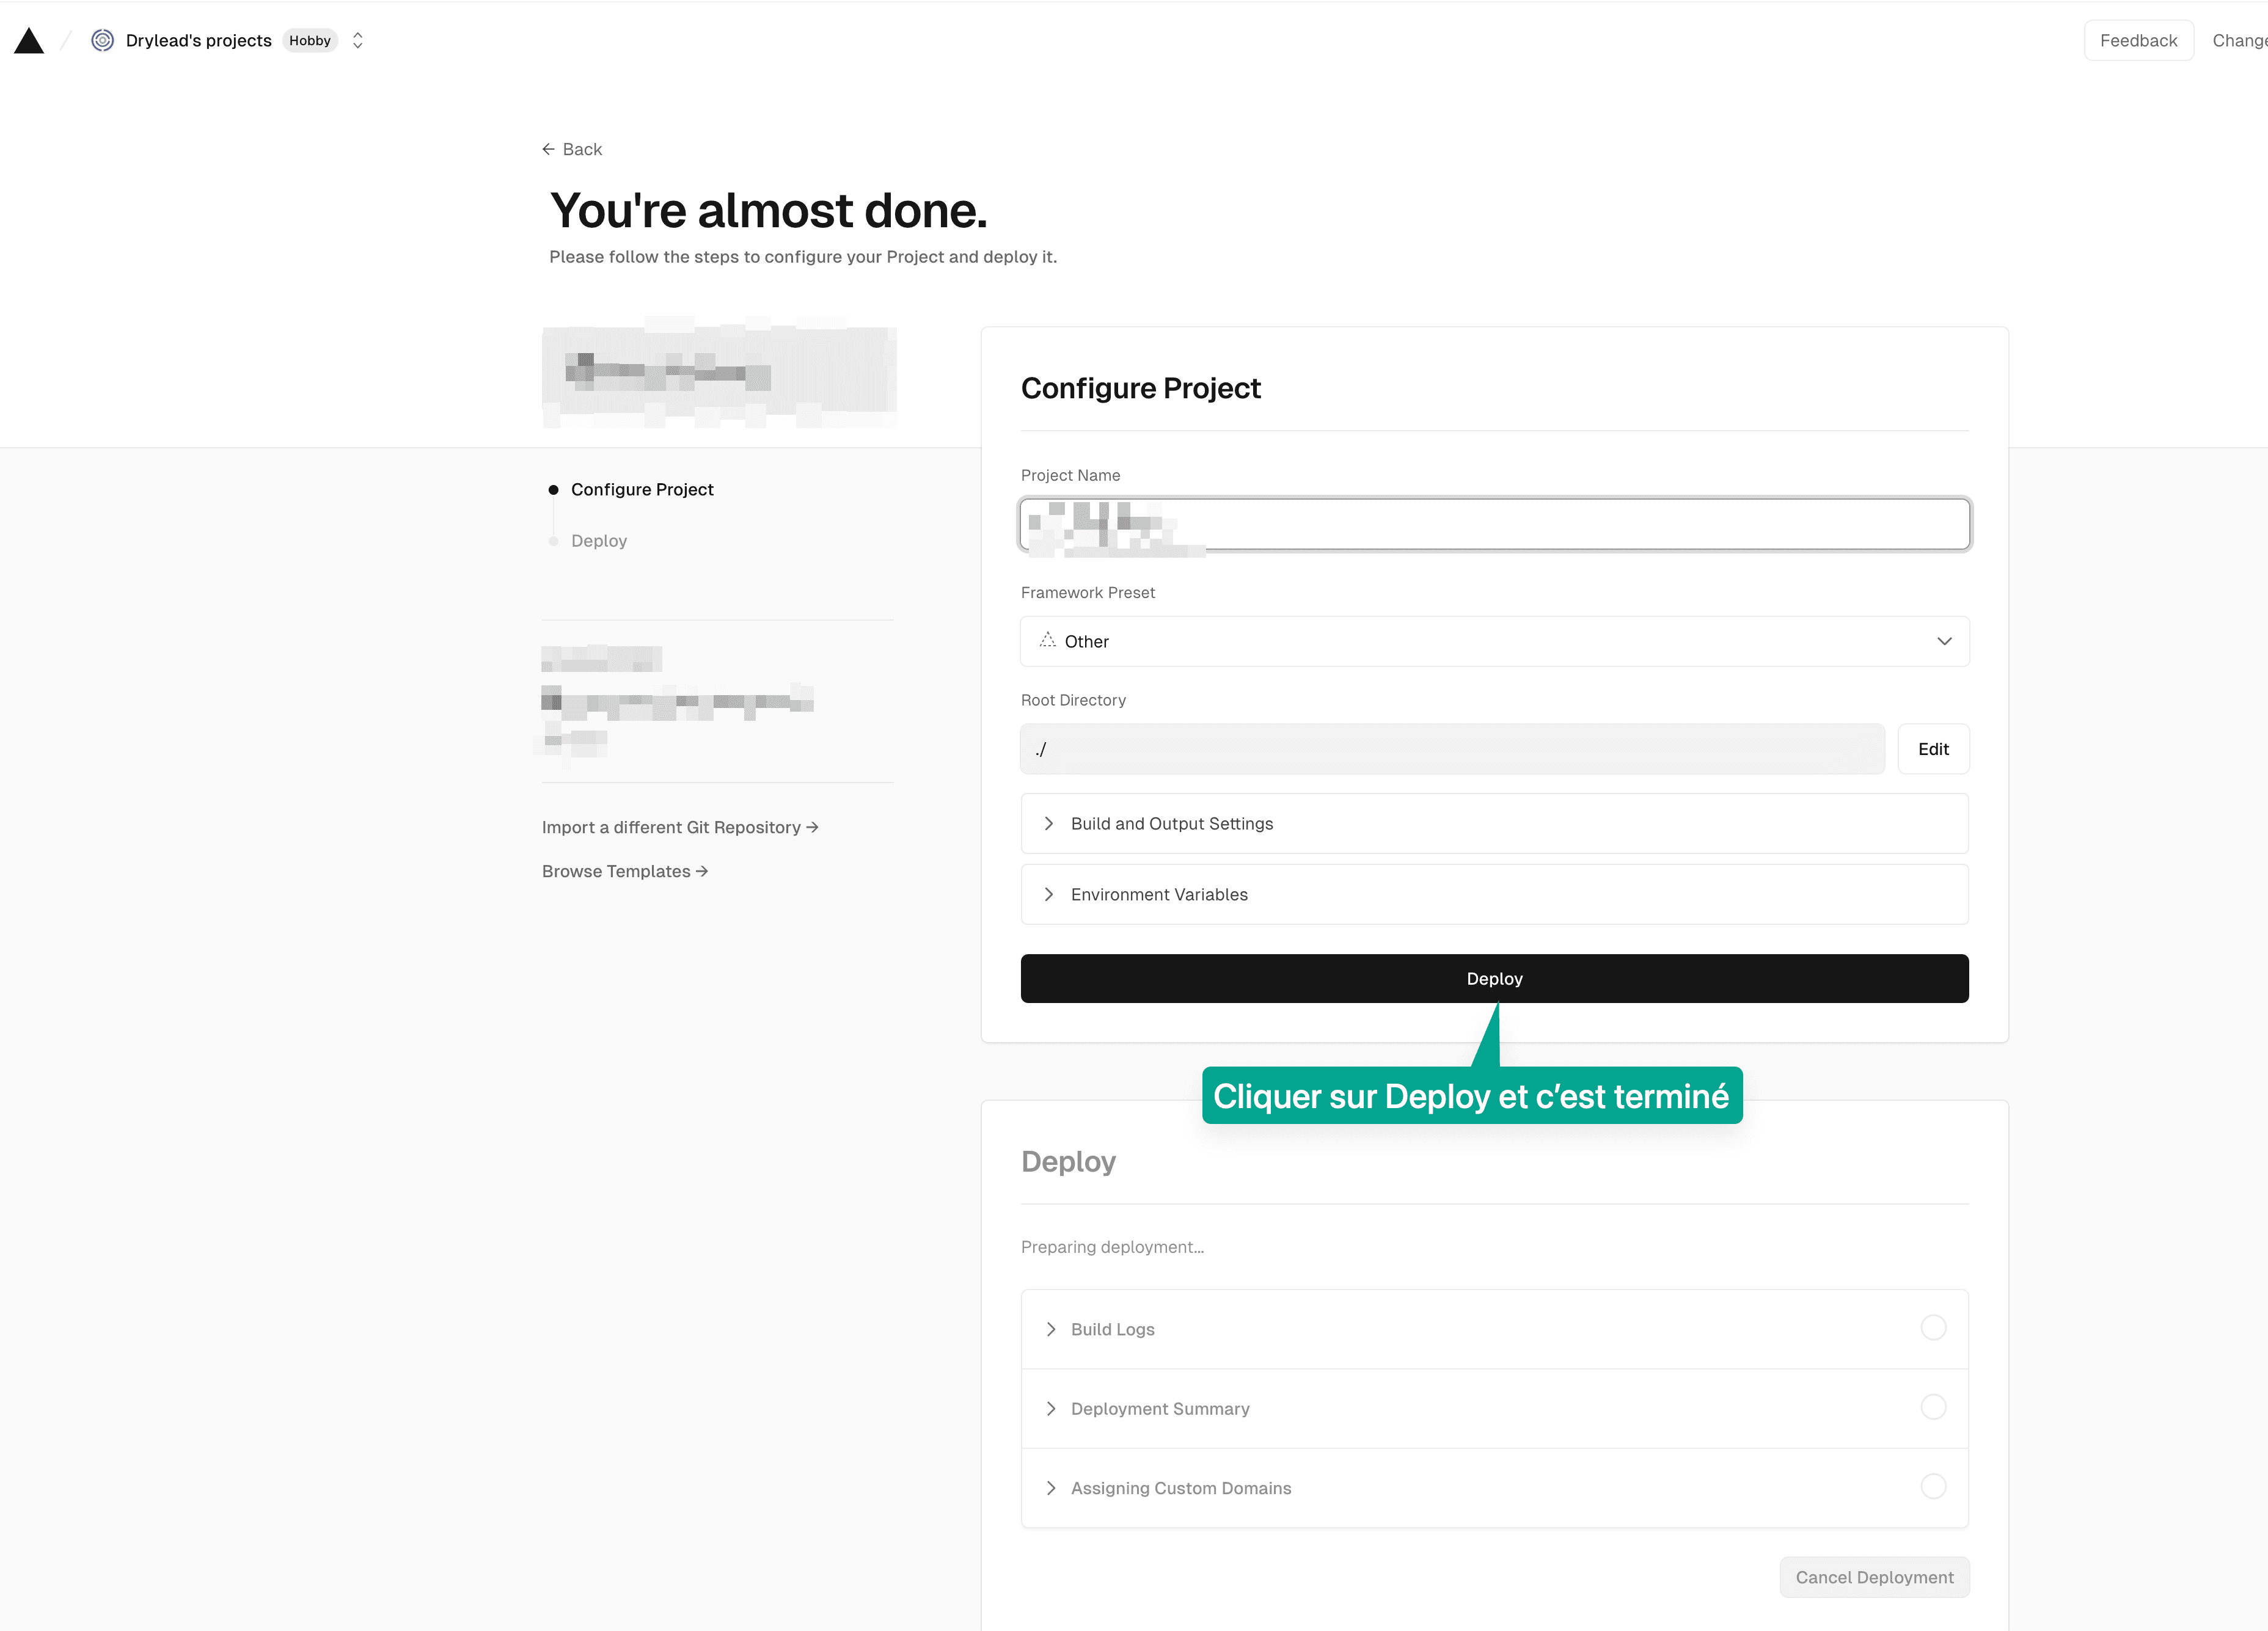
Task: Click the Hobby plan badge
Action: pos(310,41)
